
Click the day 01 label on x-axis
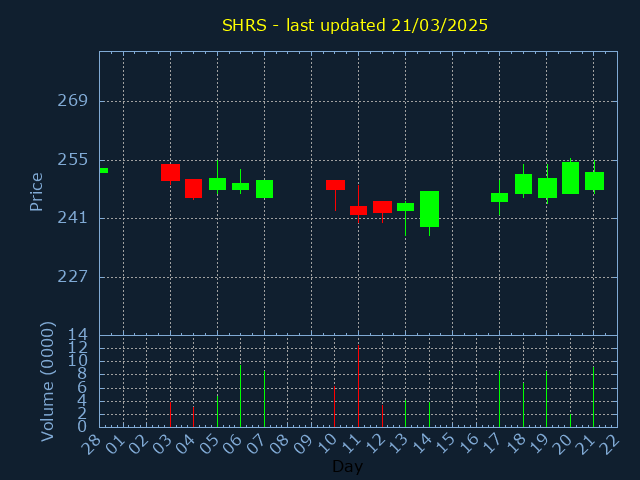[114, 443]
